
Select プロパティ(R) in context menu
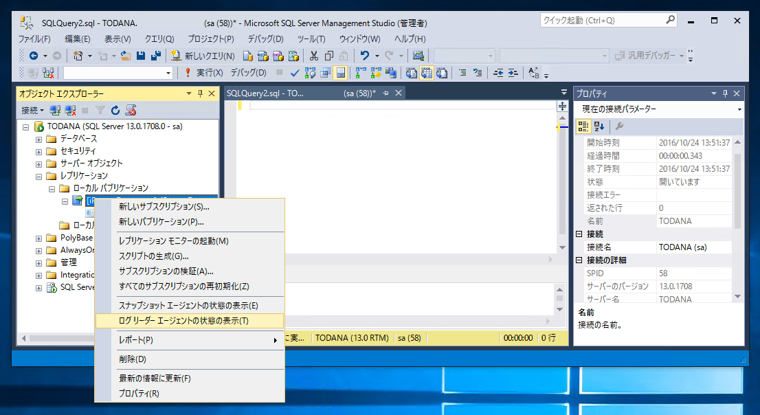pos(139,393)
